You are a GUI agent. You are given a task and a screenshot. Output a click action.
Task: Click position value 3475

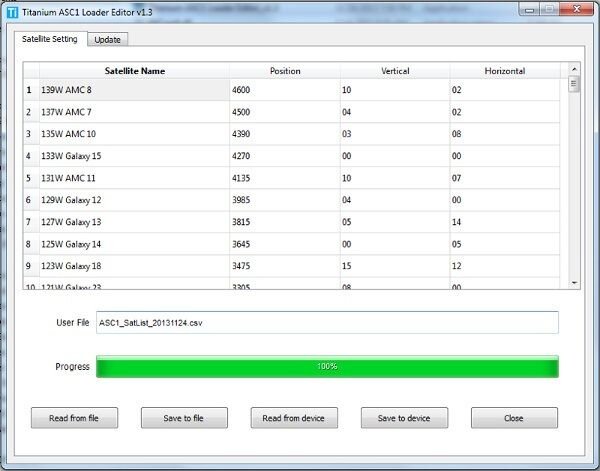[285, 266]
